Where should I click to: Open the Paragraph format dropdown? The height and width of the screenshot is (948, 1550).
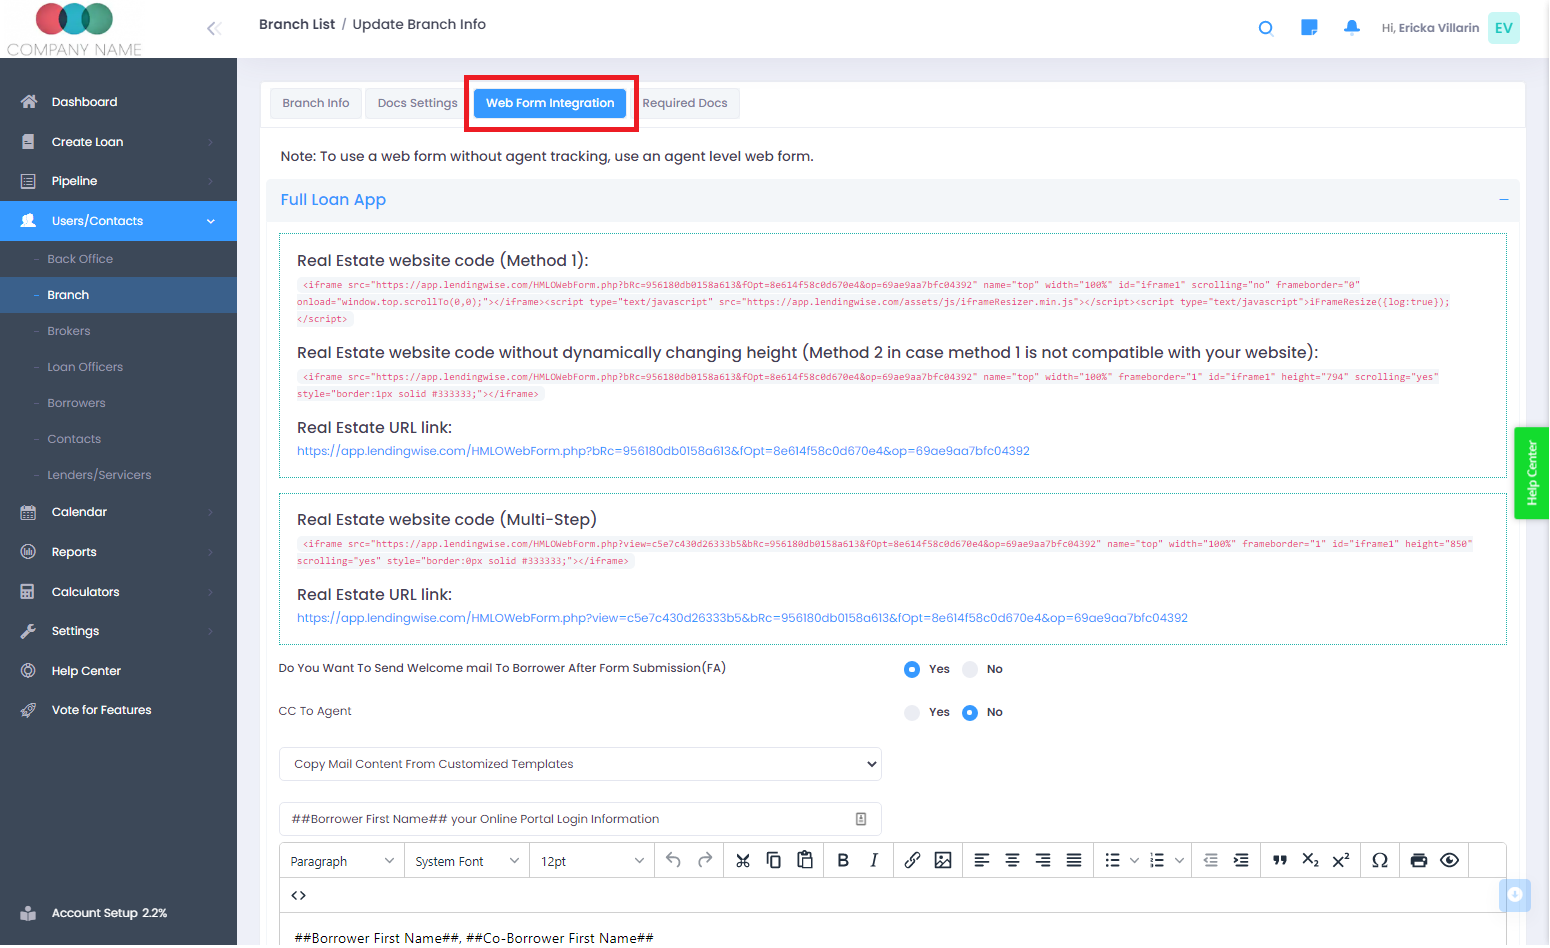(342, 861)
